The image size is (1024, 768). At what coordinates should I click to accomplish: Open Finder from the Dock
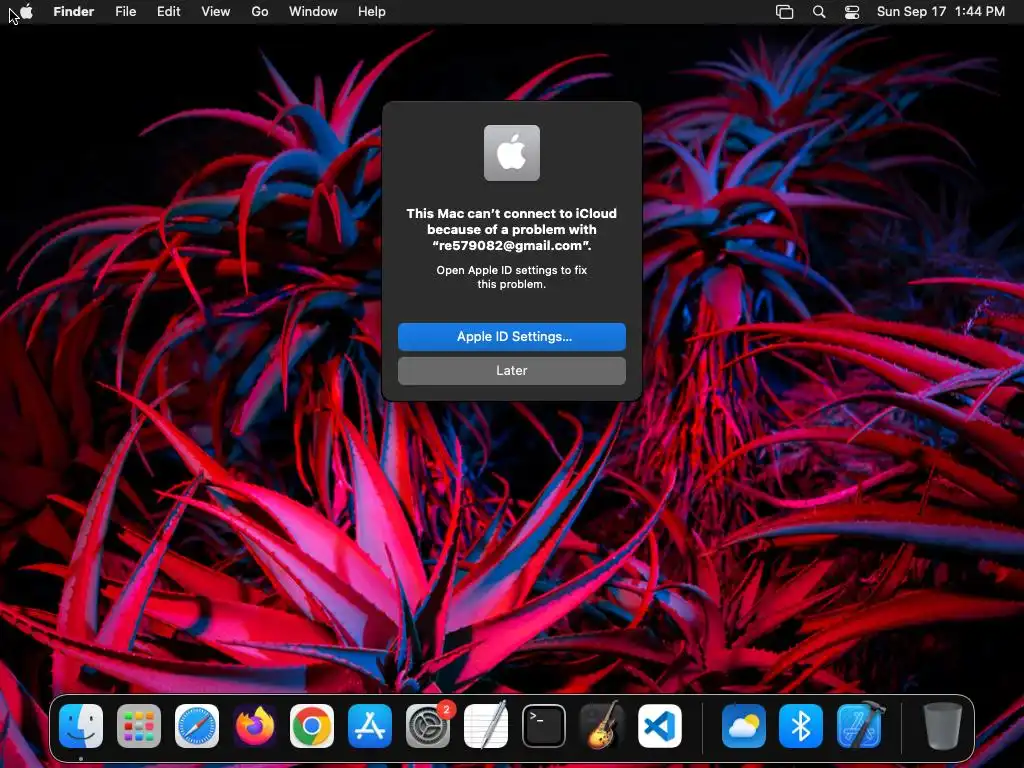click(81, 726)
